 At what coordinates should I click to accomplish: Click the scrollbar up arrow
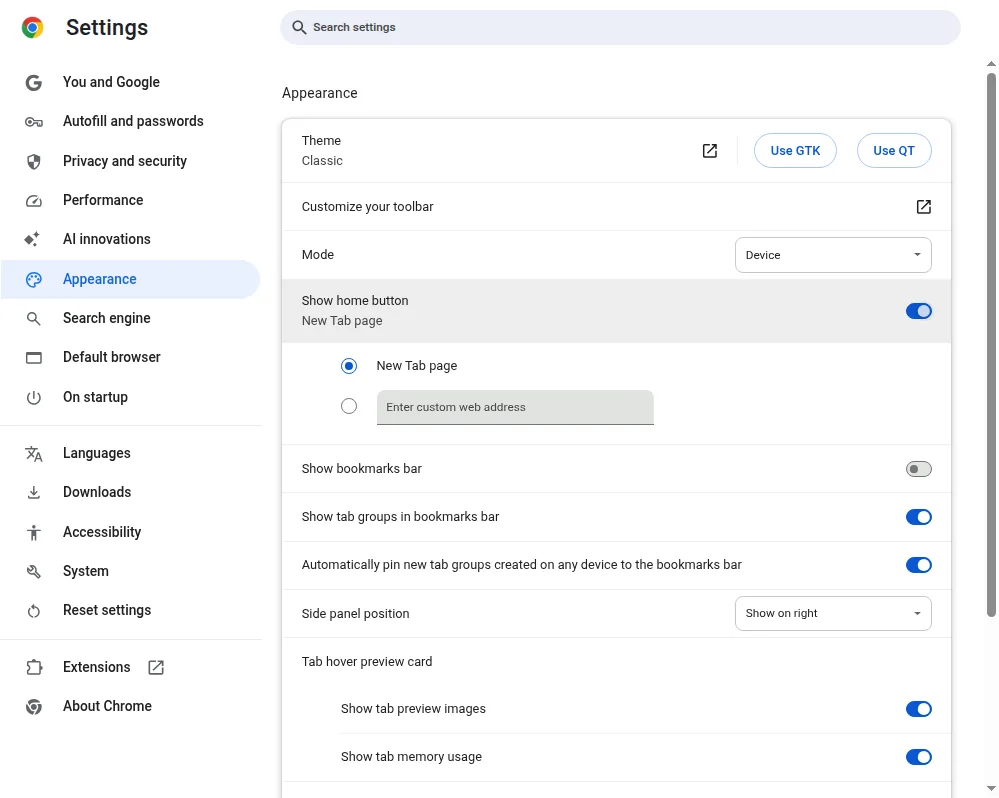click(x=991, y=64)
